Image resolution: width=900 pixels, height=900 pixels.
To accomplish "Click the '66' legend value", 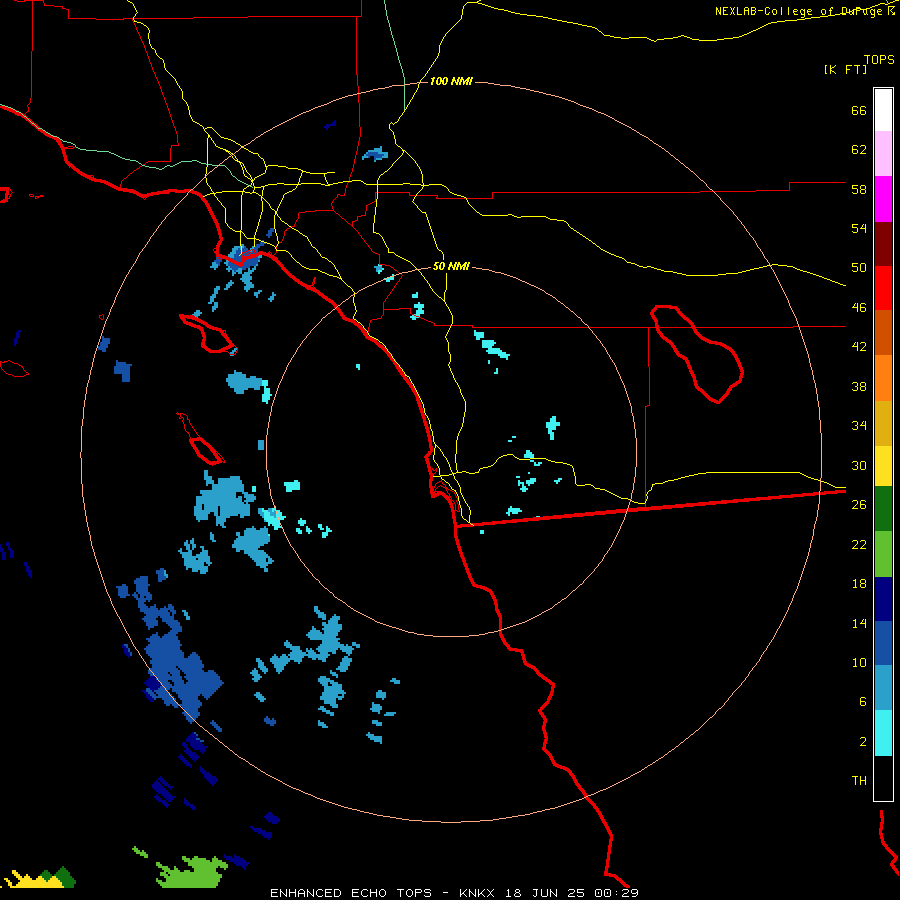I will click(859, 110).
